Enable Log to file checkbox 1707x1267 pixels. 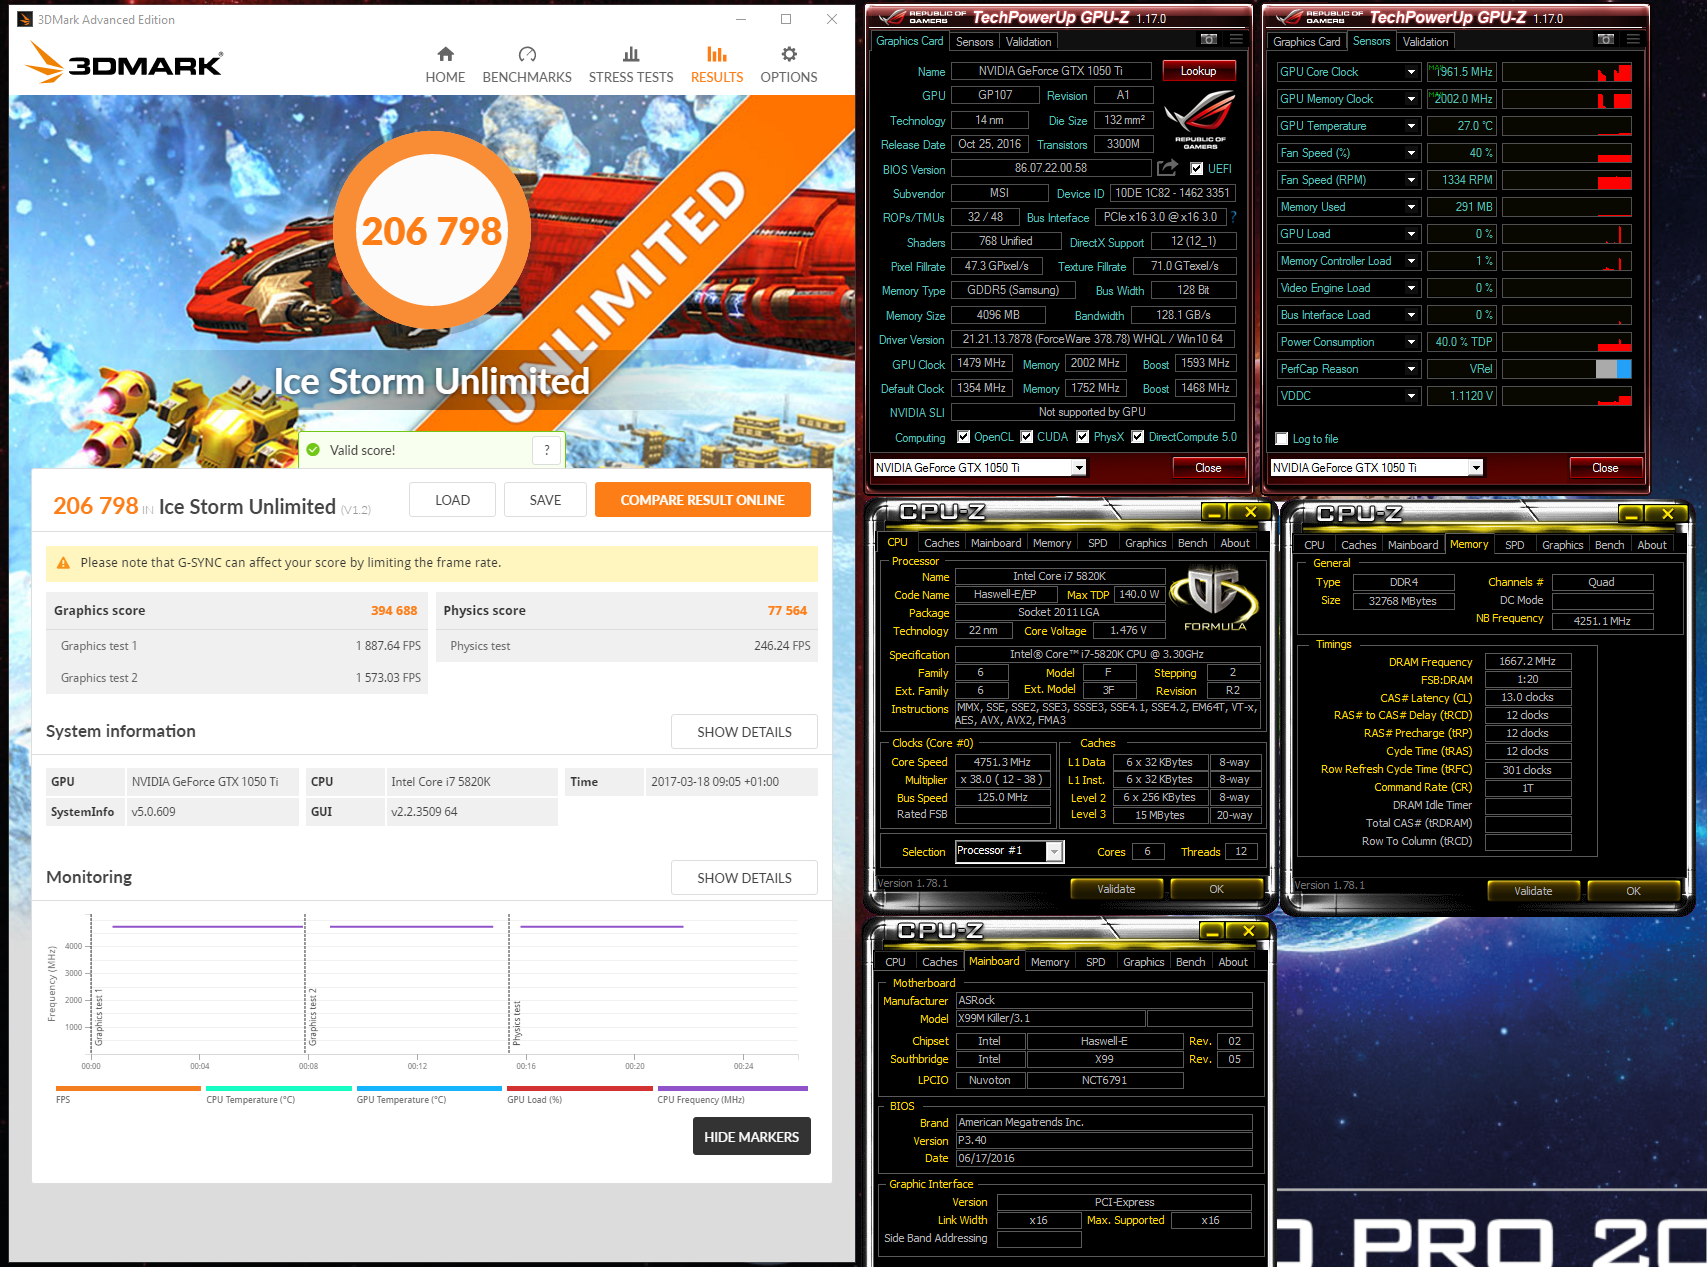1281,439
